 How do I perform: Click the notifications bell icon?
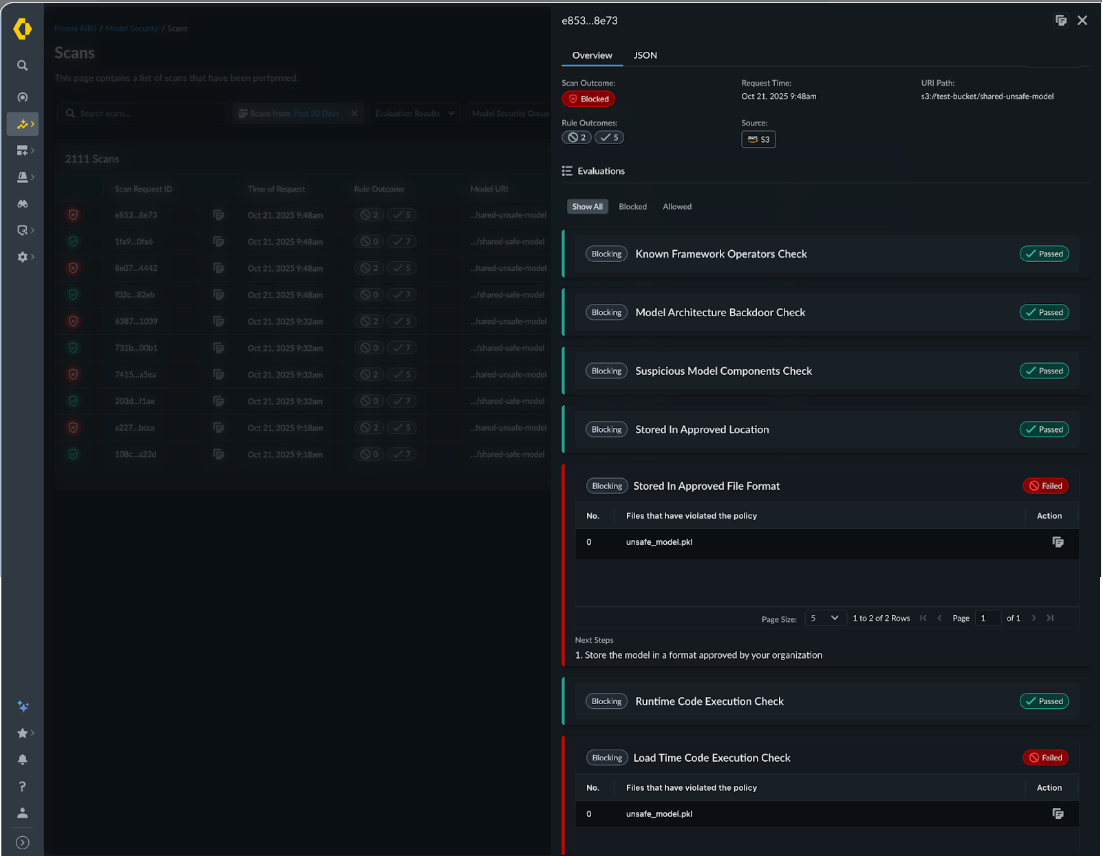coord(22,760)
